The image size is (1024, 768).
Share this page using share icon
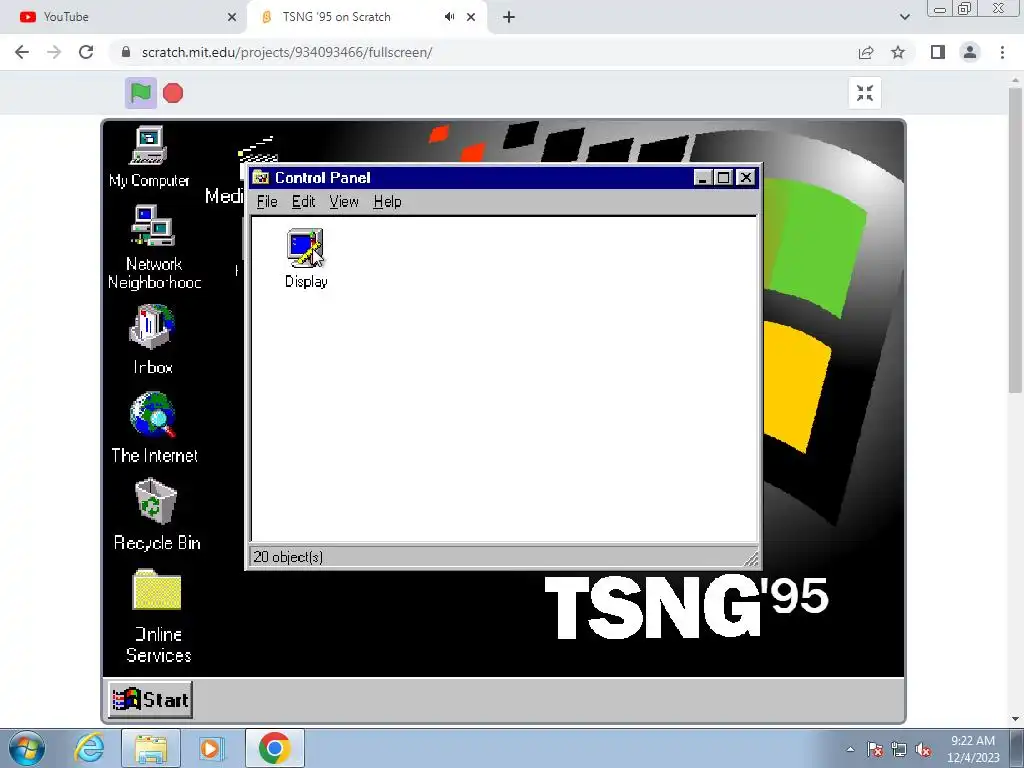point(866,52)
